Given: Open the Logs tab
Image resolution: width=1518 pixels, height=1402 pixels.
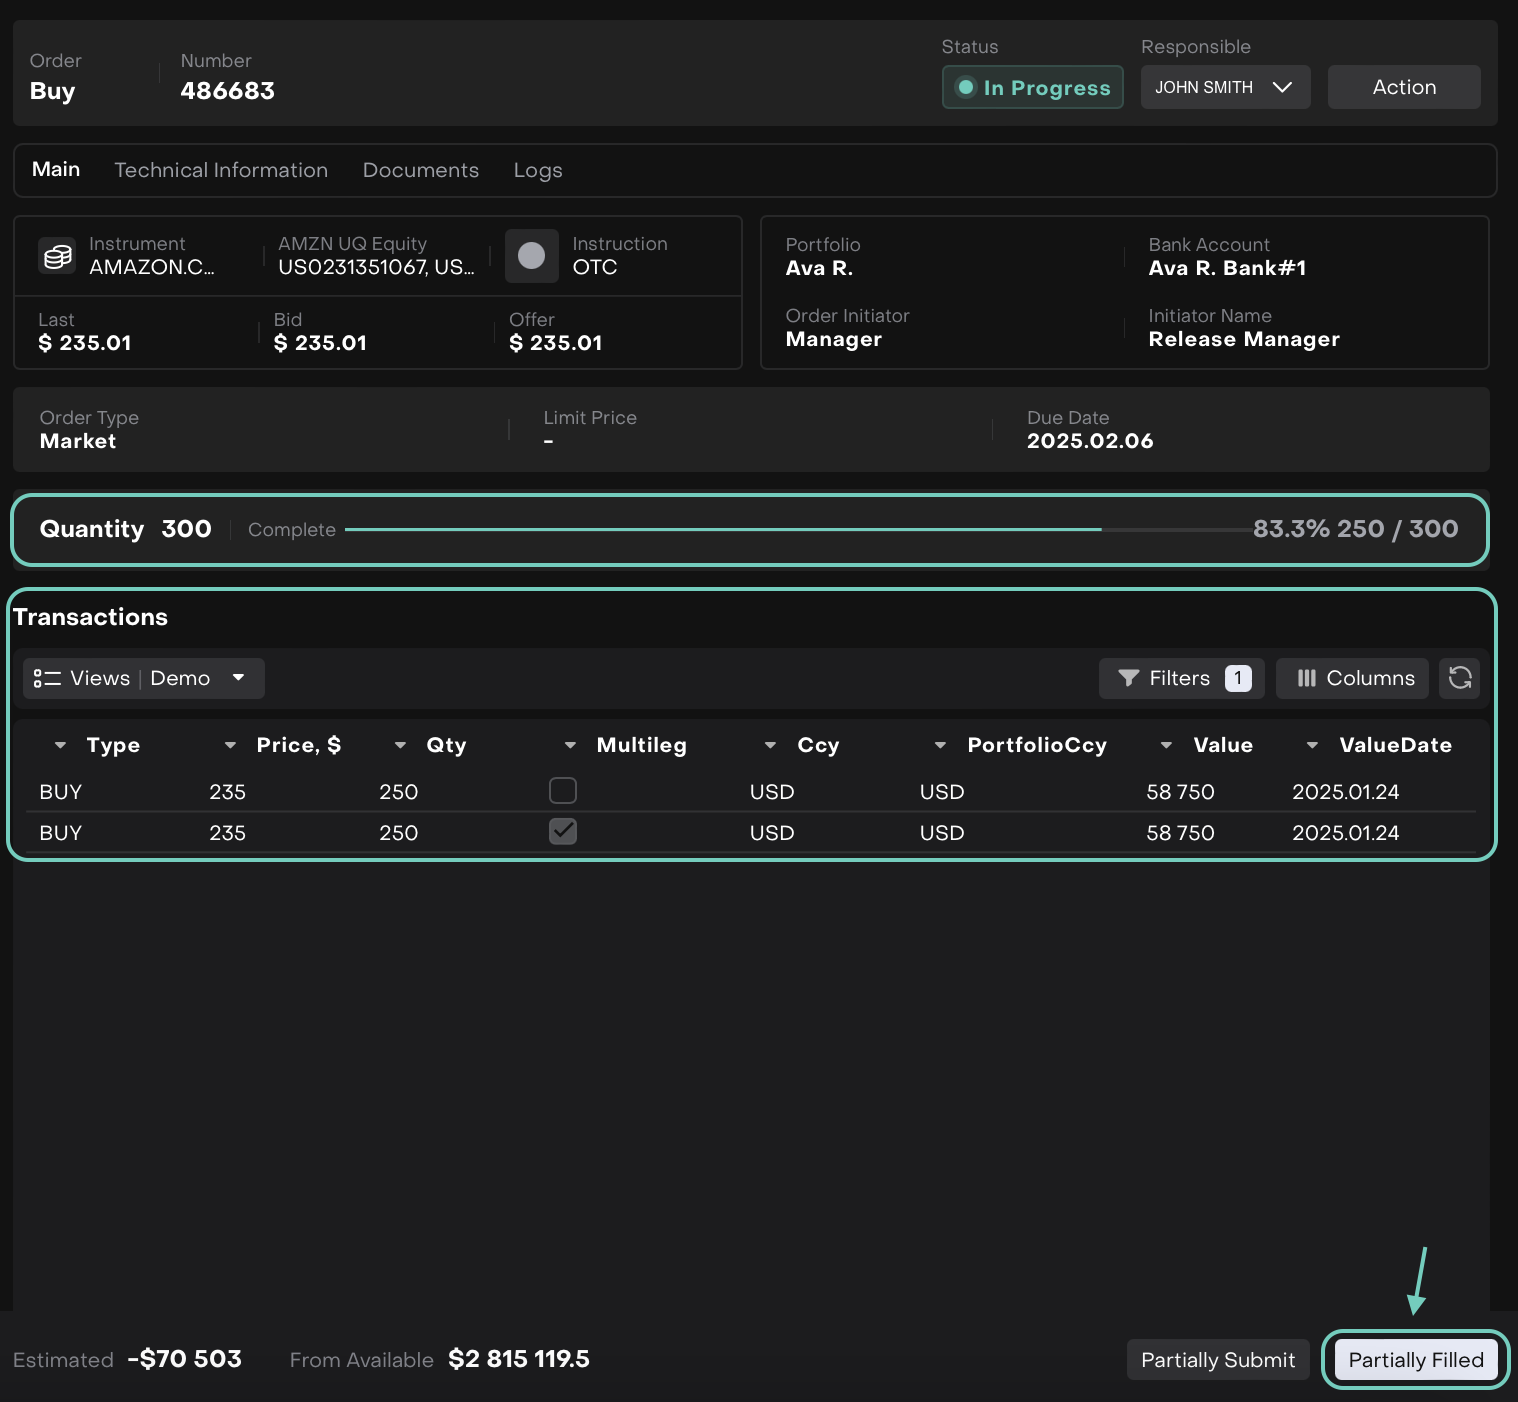Looking at the screenshot, I should click(537, 170).
